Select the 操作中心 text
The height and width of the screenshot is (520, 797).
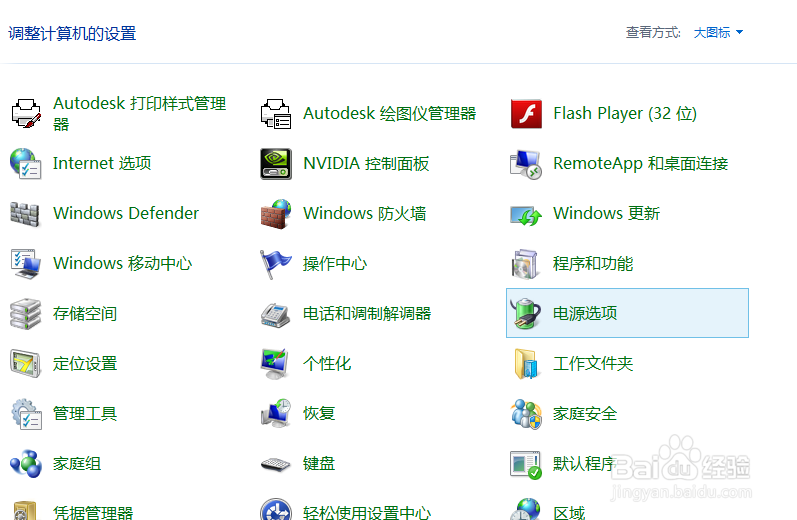(x=335, y=263)
